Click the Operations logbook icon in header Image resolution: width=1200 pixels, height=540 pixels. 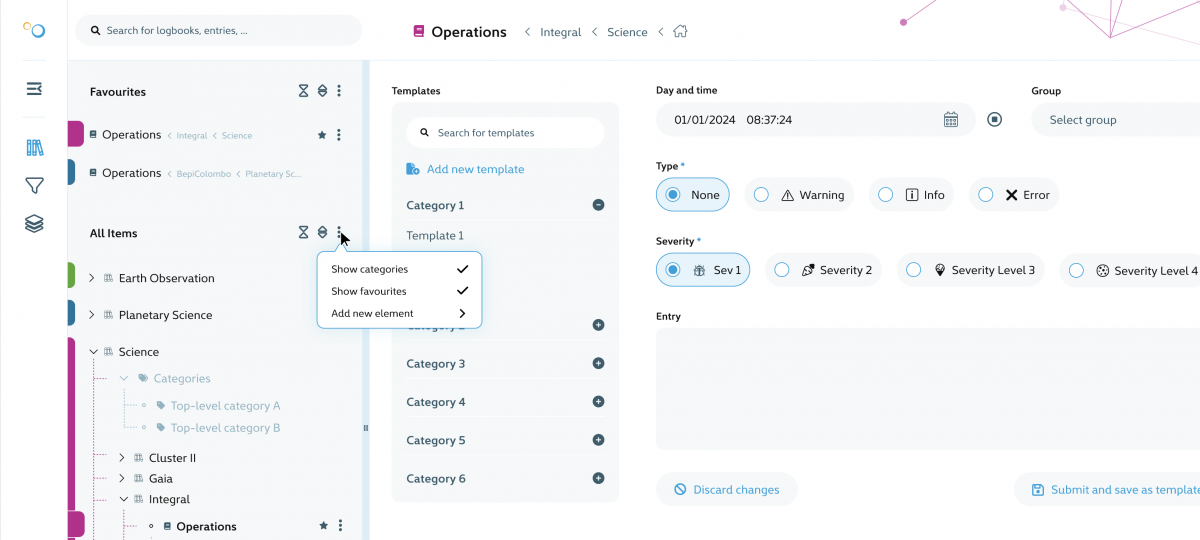point(419,32)
